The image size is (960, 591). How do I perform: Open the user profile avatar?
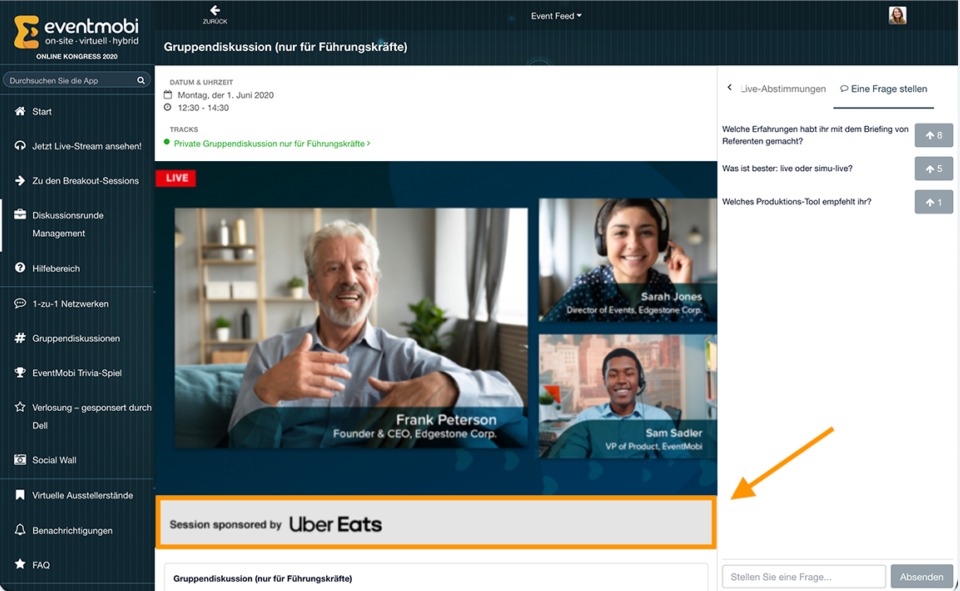[x=898, y=15]
